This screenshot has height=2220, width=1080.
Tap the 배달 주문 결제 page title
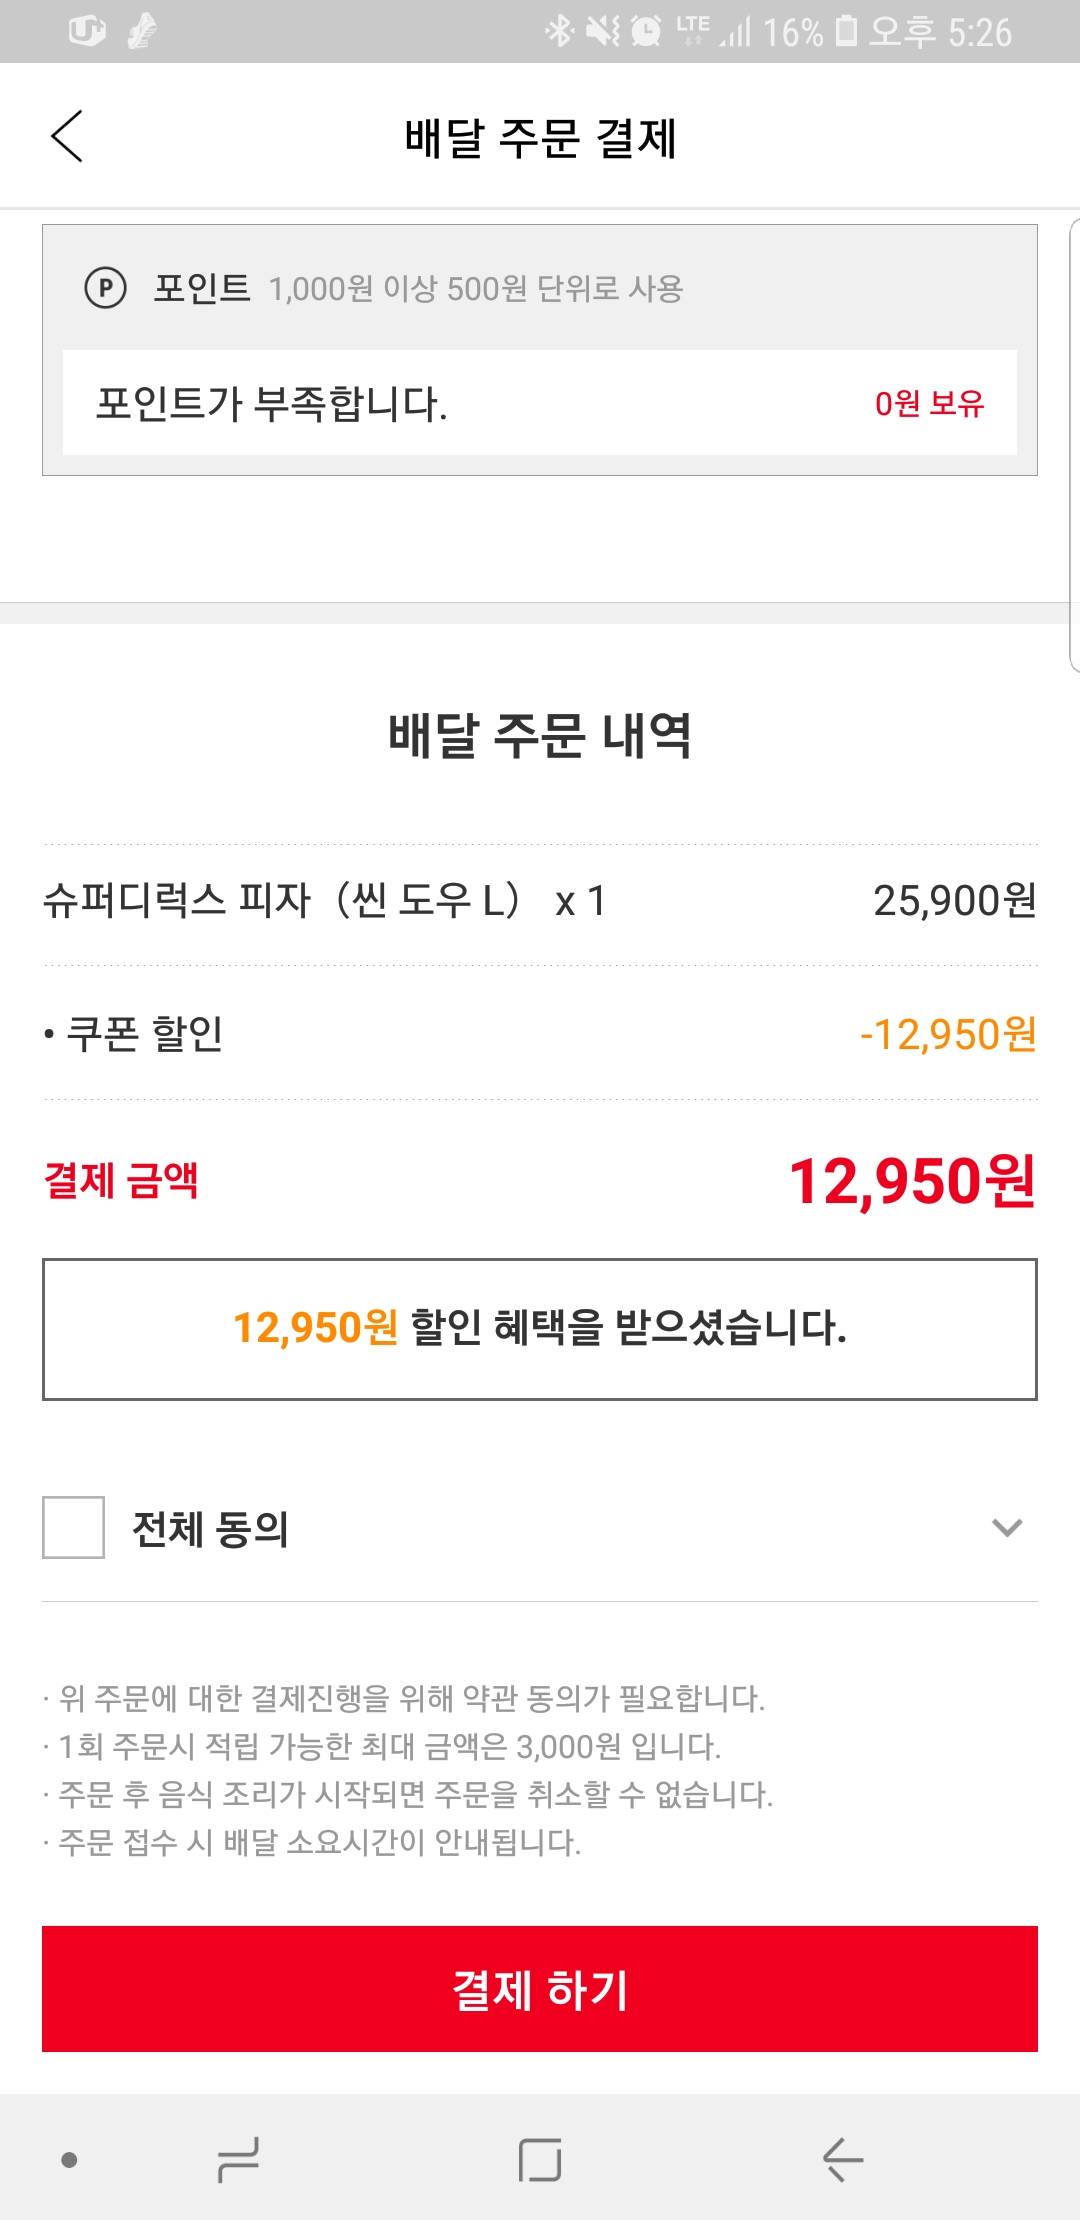540,138
